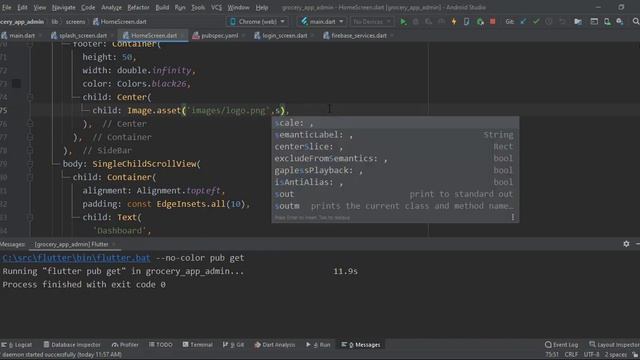Open the Event Log panel

pyautogui.click(x=562, y=345)
